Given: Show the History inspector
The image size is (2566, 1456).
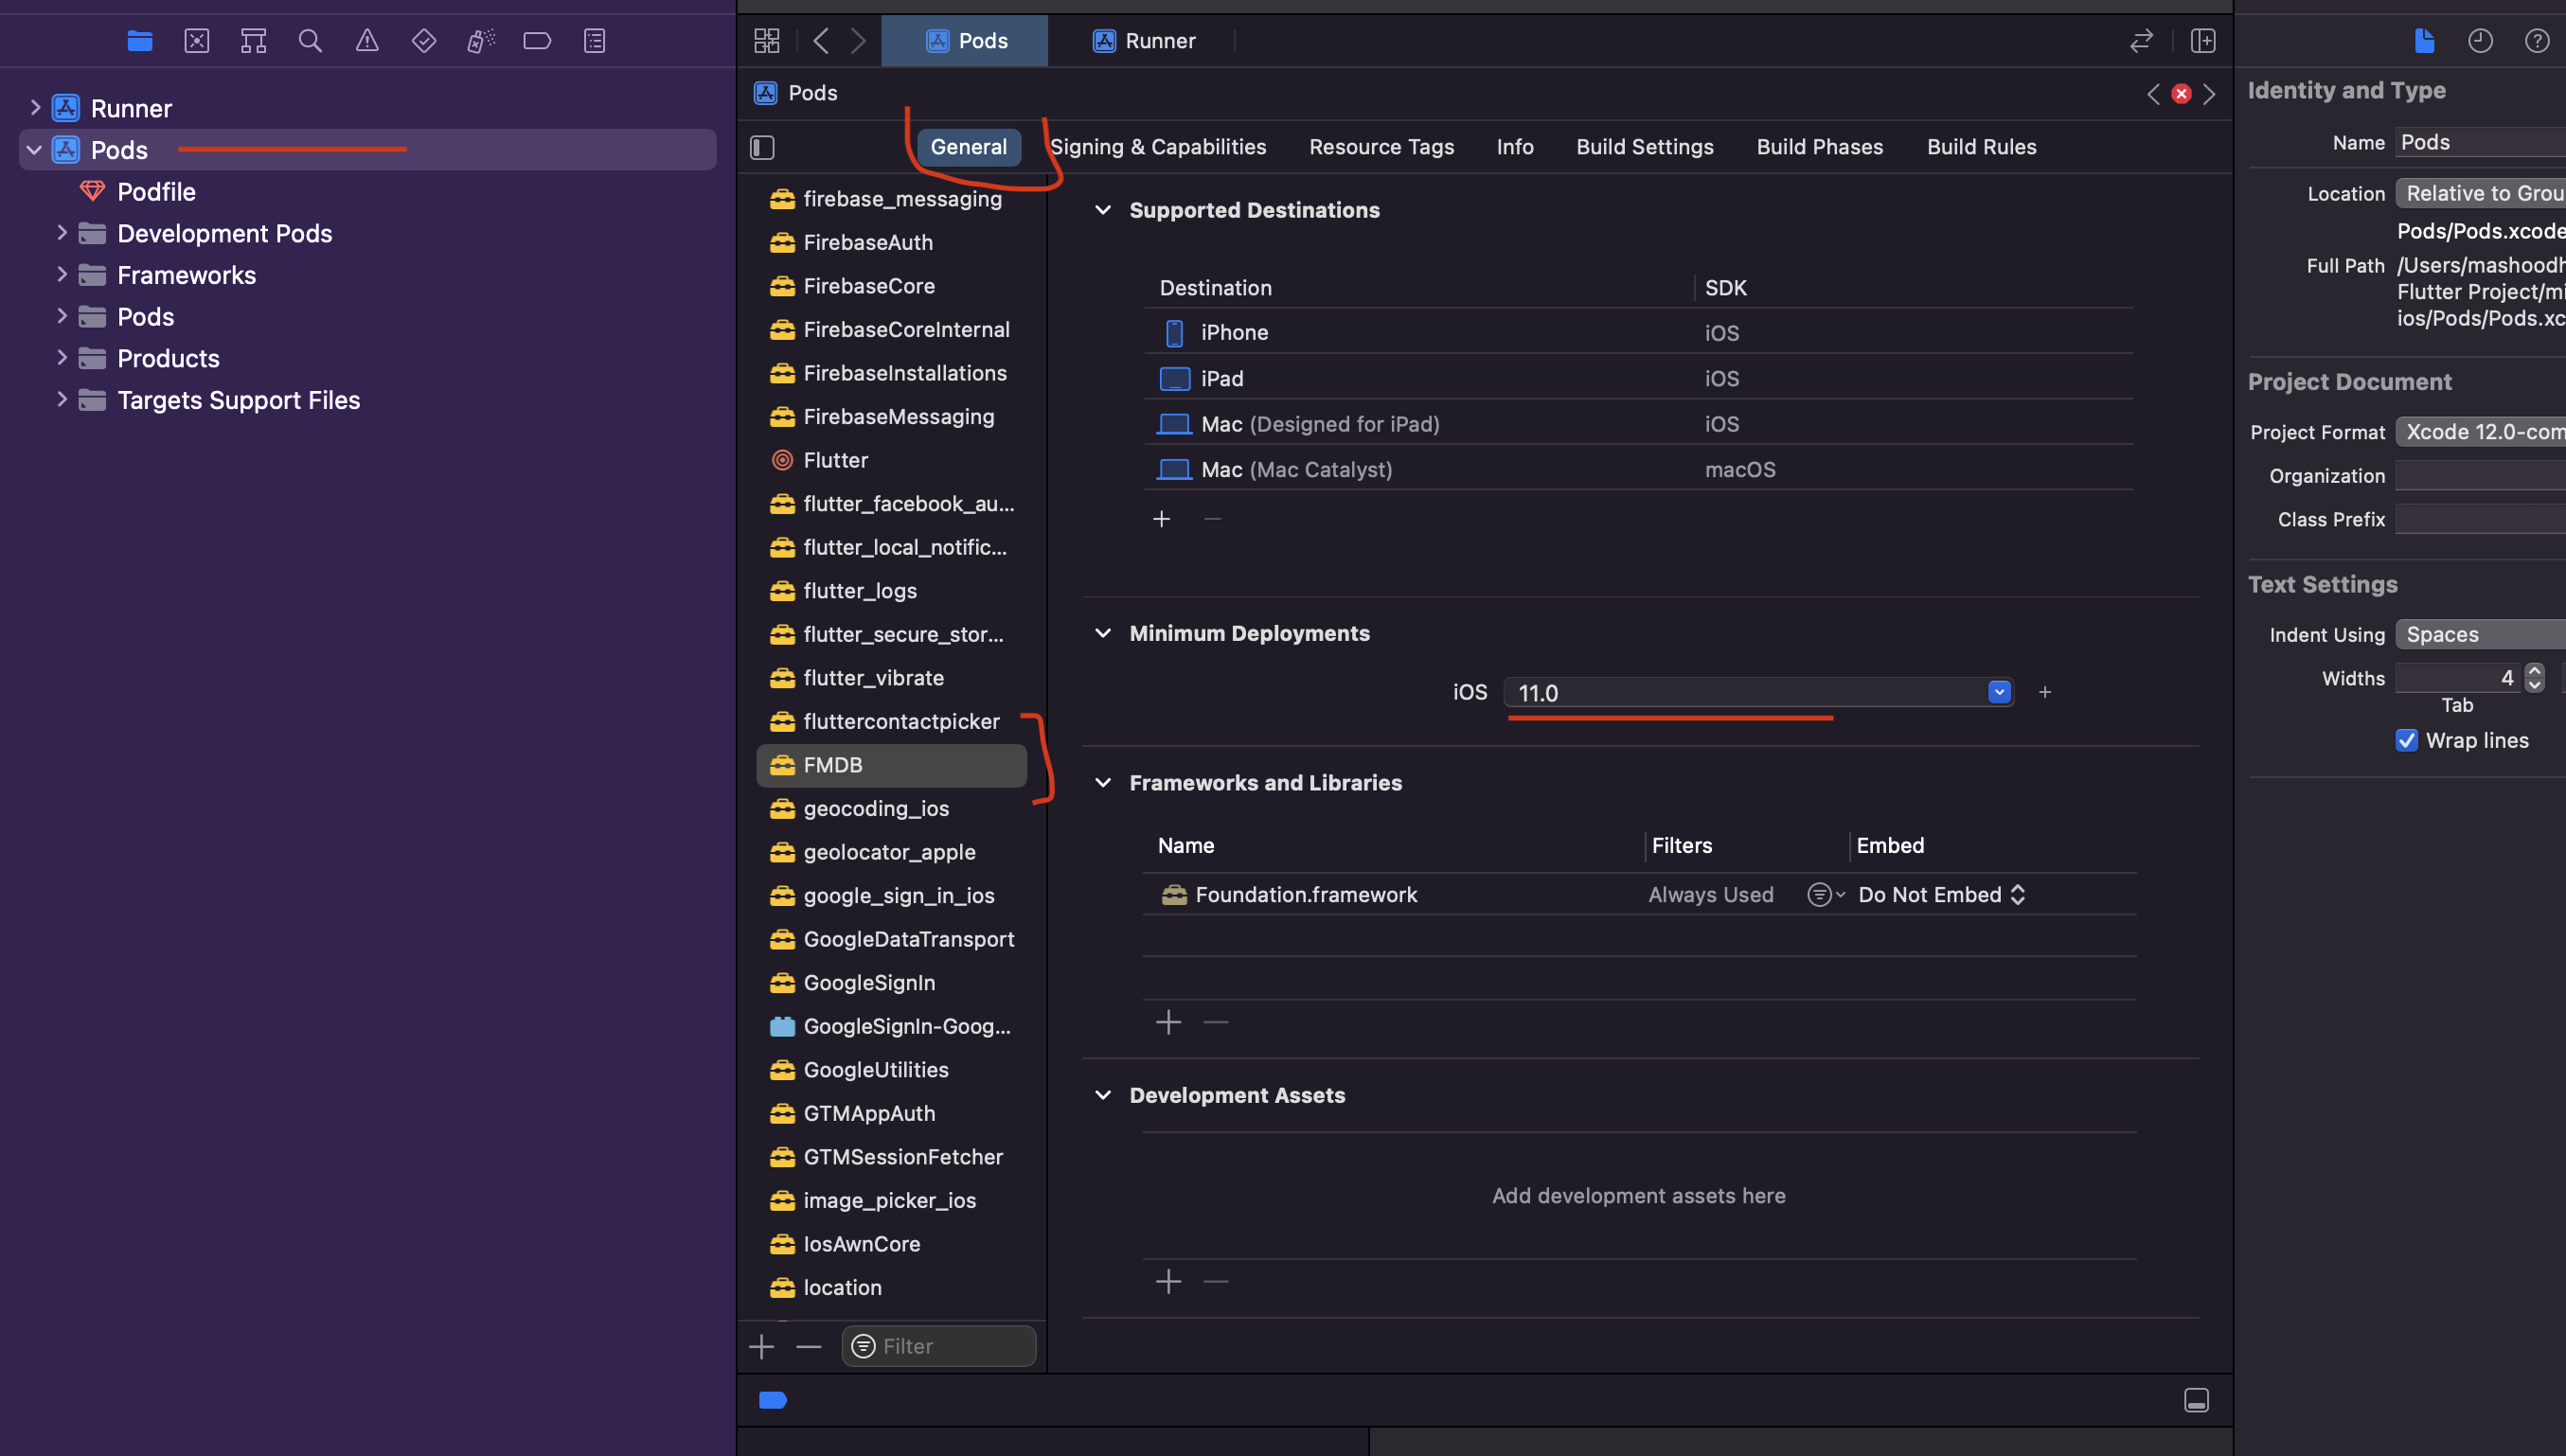Looking at the screenshot, I should [2480, 41].
